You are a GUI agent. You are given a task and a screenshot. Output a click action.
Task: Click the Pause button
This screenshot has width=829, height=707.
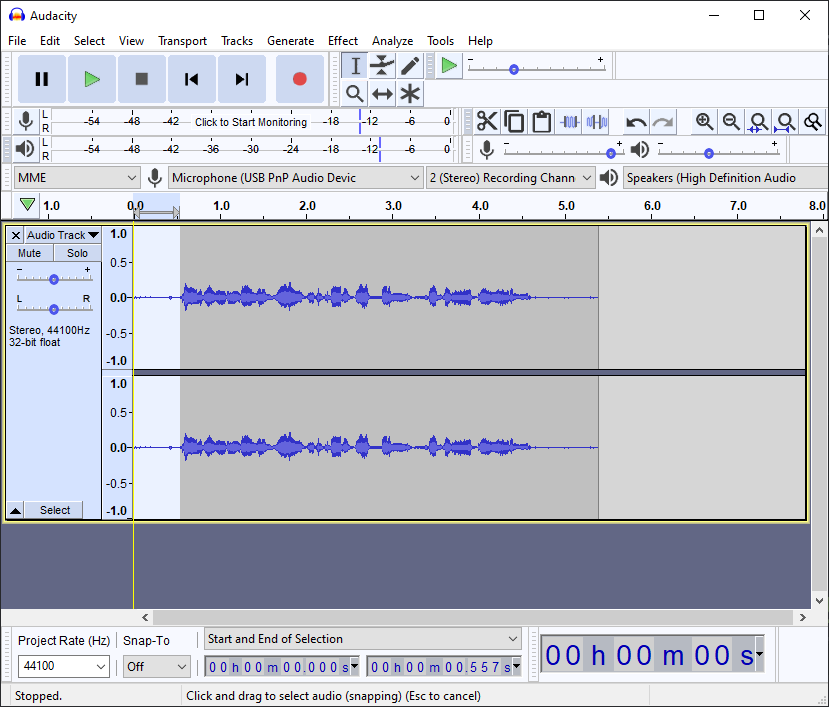[42, 79]
